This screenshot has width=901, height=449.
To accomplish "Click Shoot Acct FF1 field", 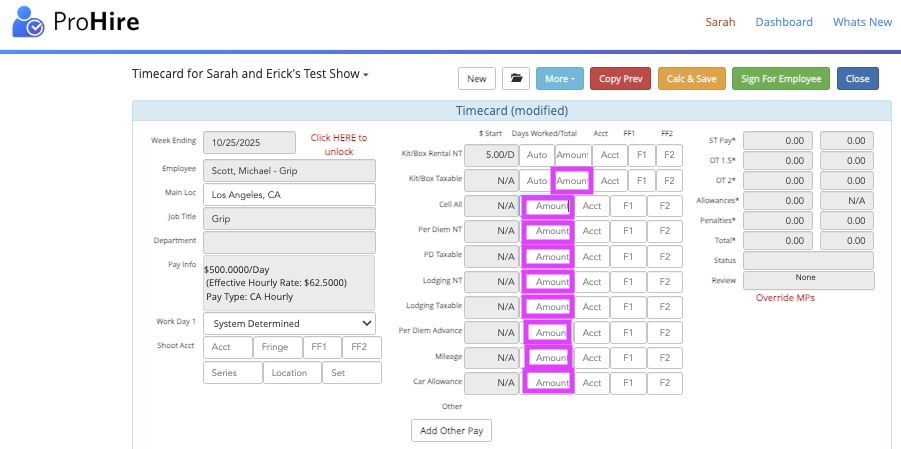I will [x=322, y=347].
